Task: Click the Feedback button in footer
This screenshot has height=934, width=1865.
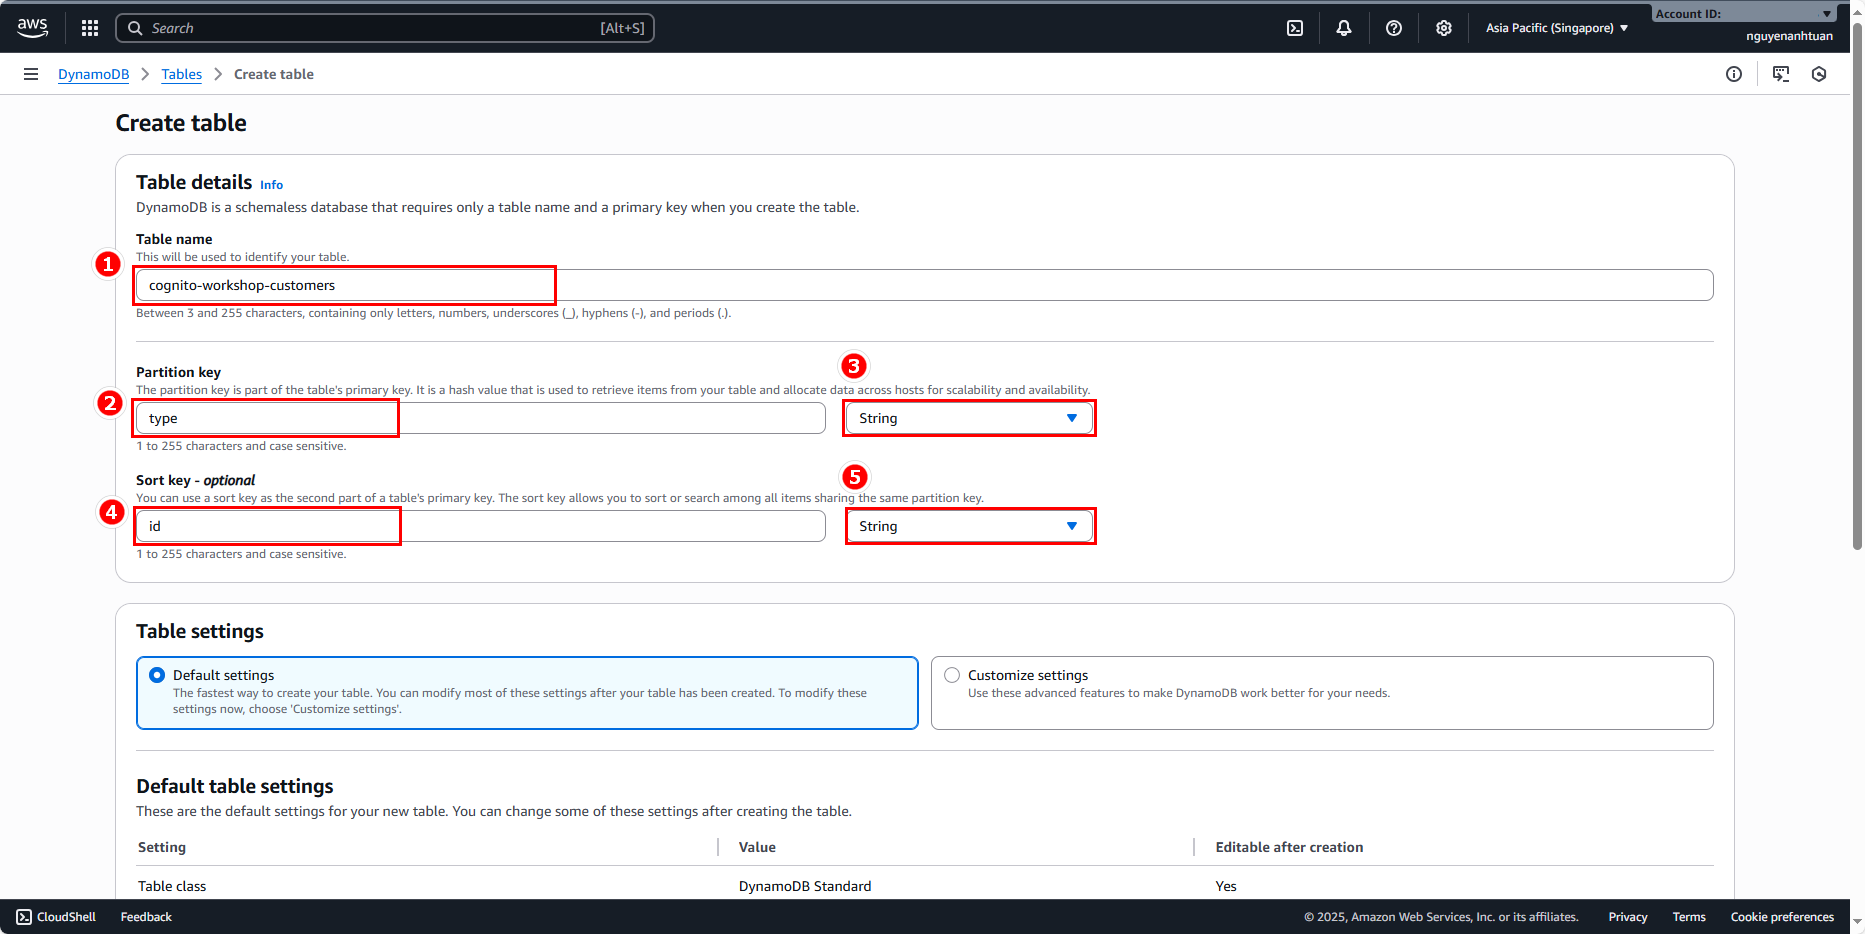Action: pos(146,917)
